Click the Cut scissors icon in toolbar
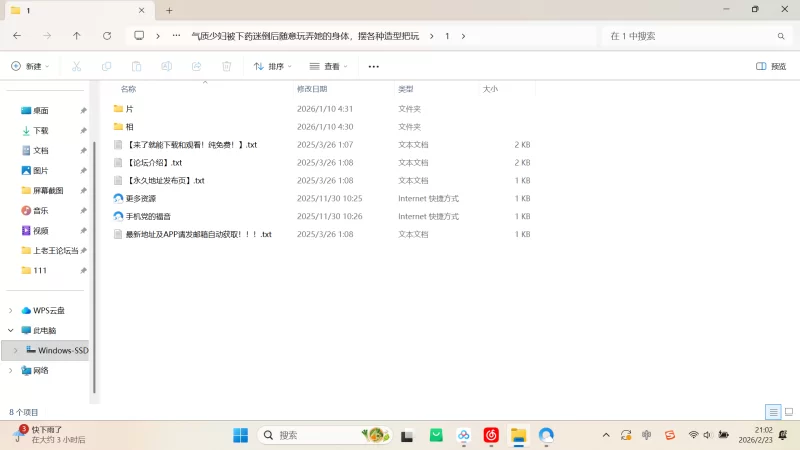 75,66
